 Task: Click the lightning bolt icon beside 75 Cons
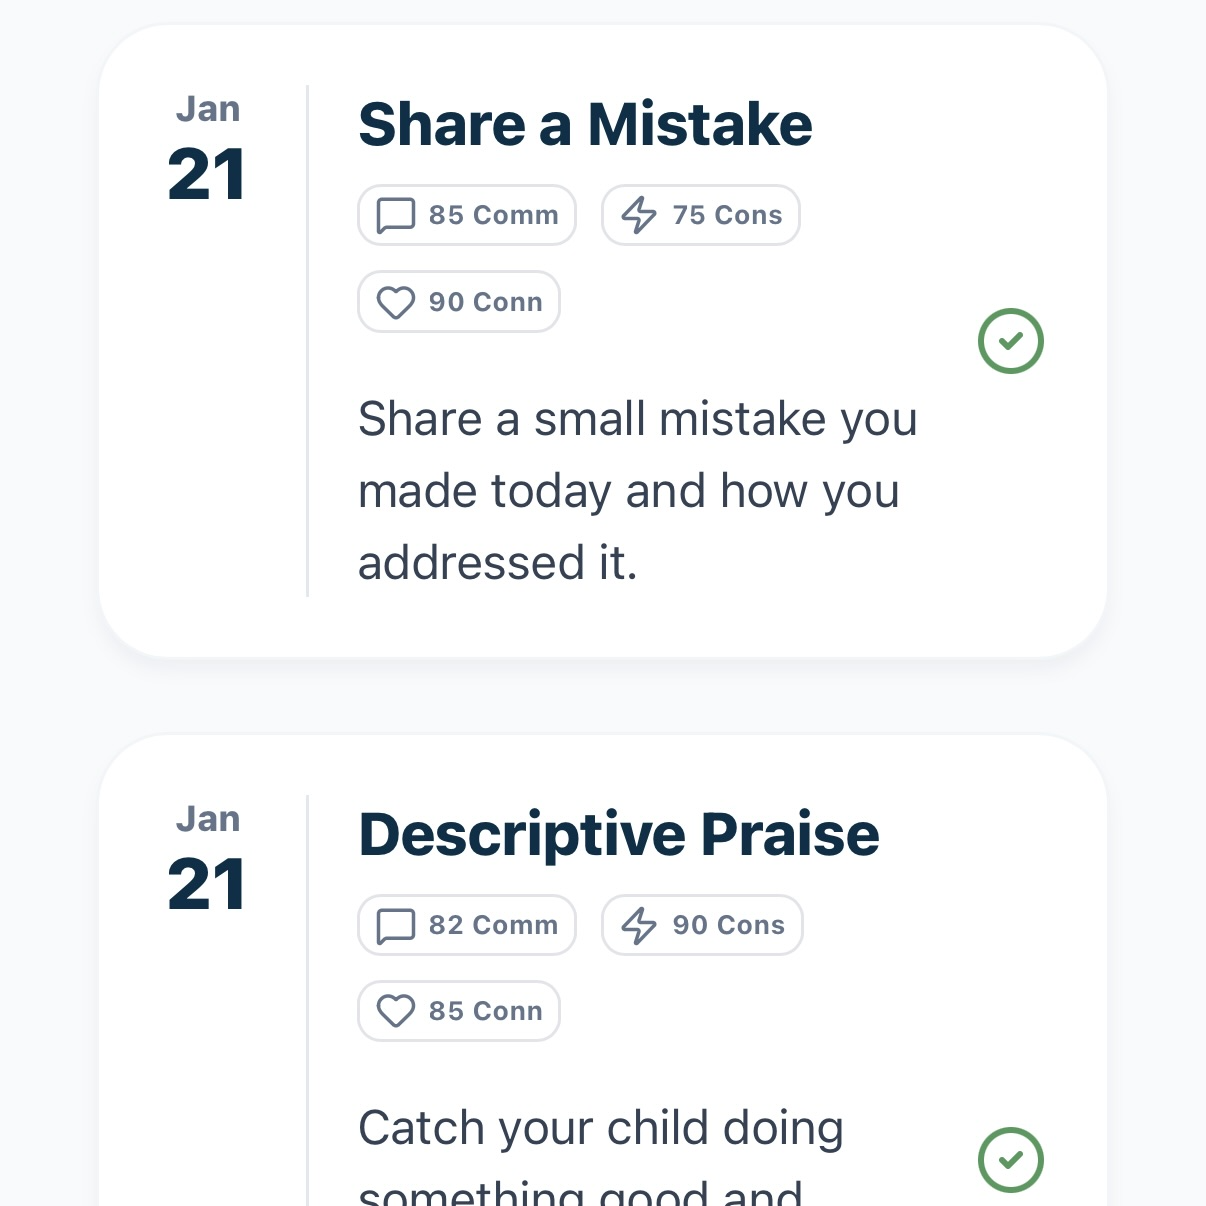click(639, 215)
